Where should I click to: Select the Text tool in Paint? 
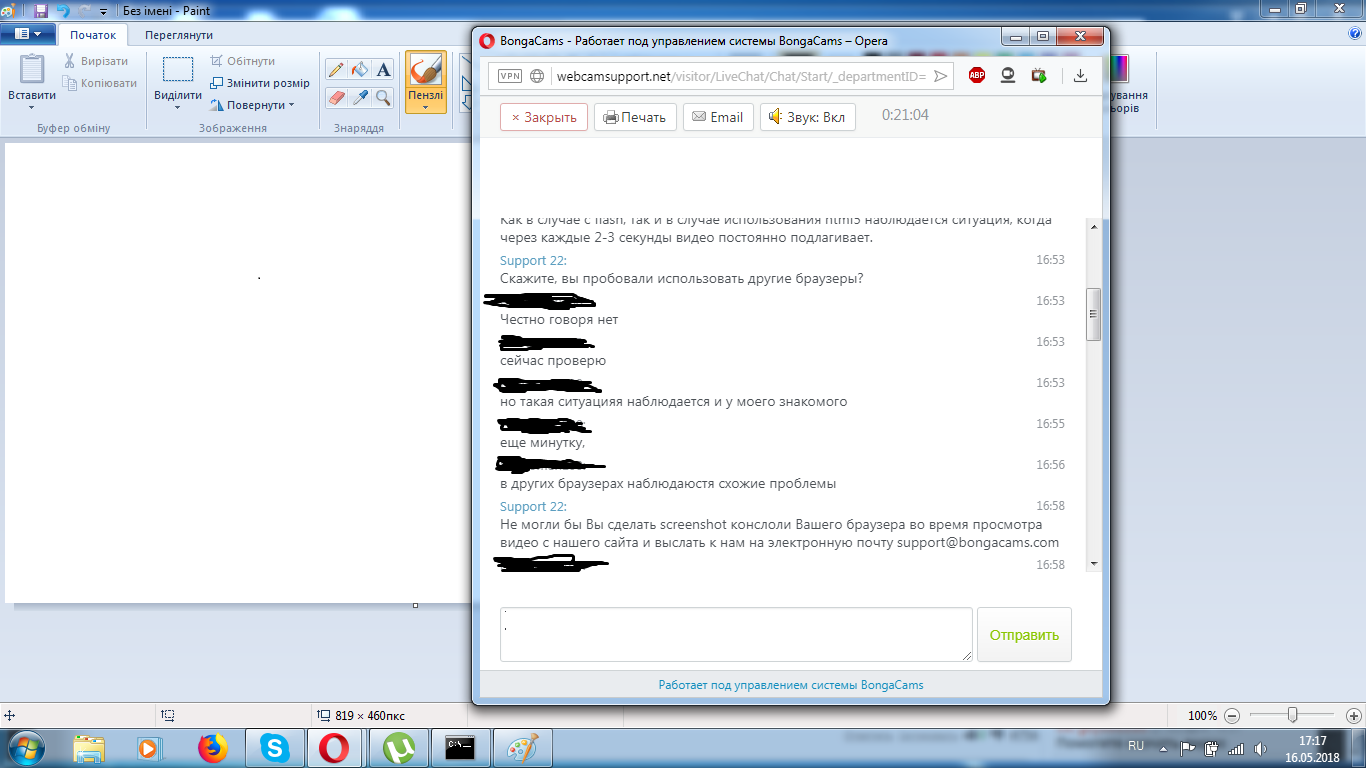383,70
